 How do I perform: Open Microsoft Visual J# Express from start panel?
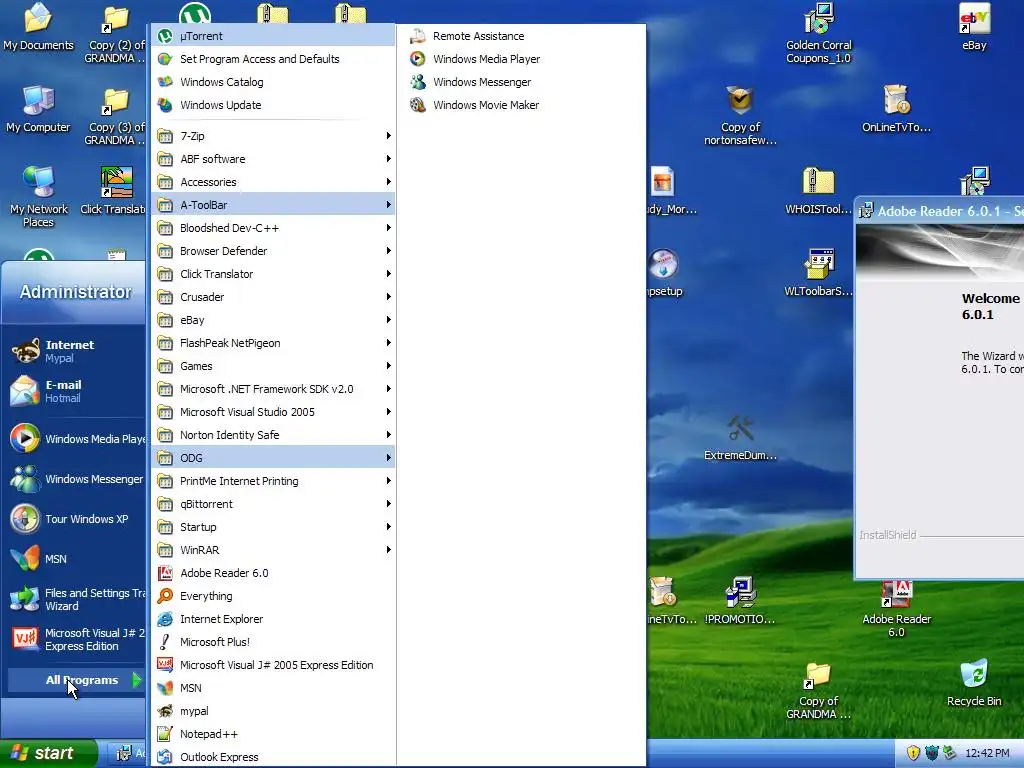coord(75,639)
